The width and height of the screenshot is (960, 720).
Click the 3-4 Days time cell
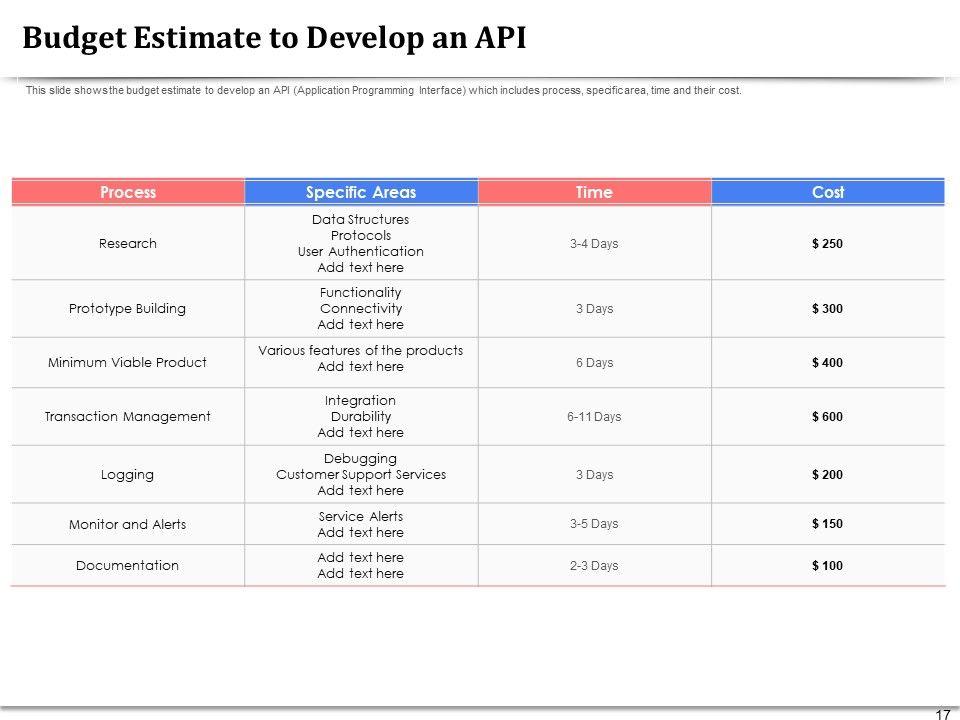coord(594,244)
